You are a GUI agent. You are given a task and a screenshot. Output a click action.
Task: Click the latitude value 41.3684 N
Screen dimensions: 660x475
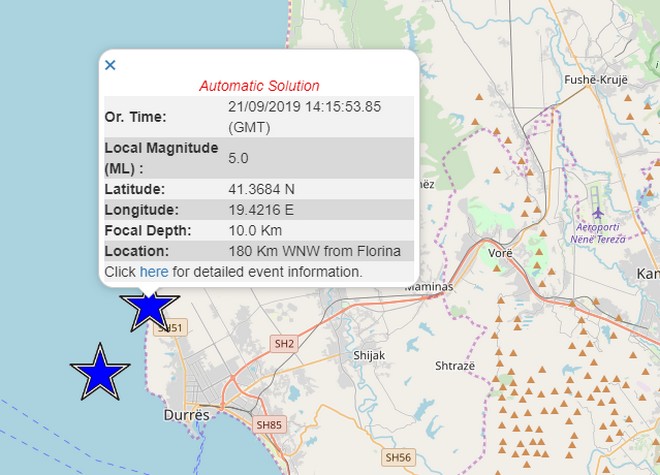pos(262,188)
